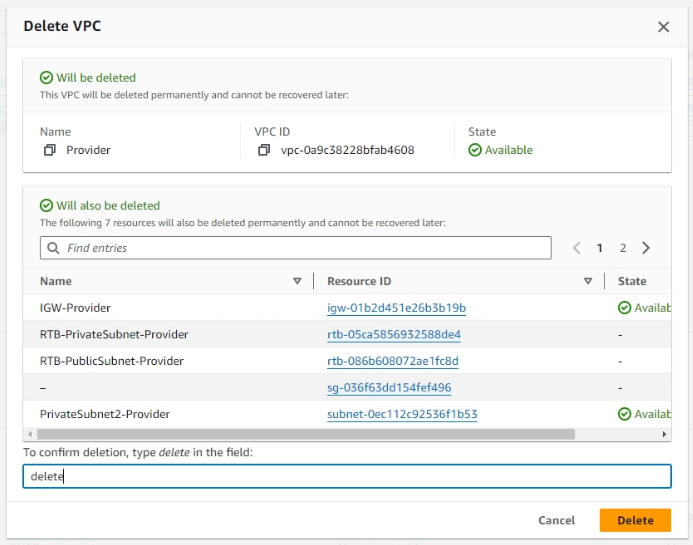Click the State column header

[x=632, y=281]
